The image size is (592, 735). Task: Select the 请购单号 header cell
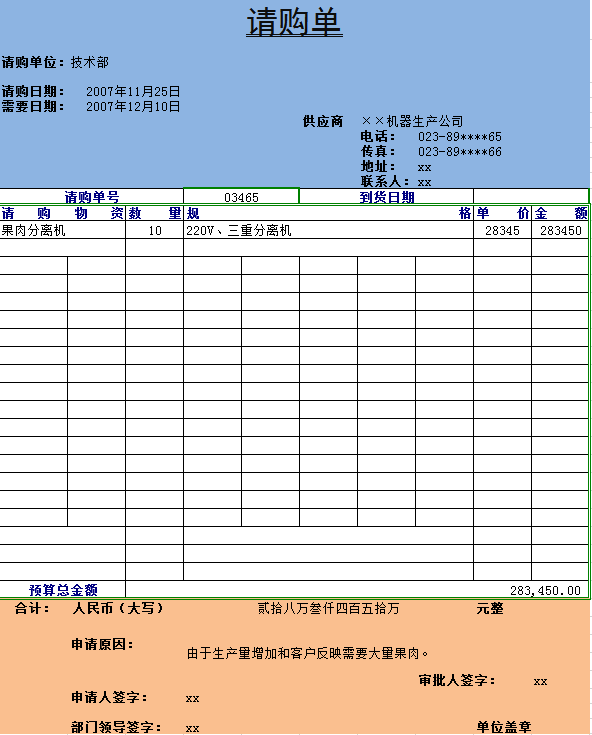coord(92,197)
